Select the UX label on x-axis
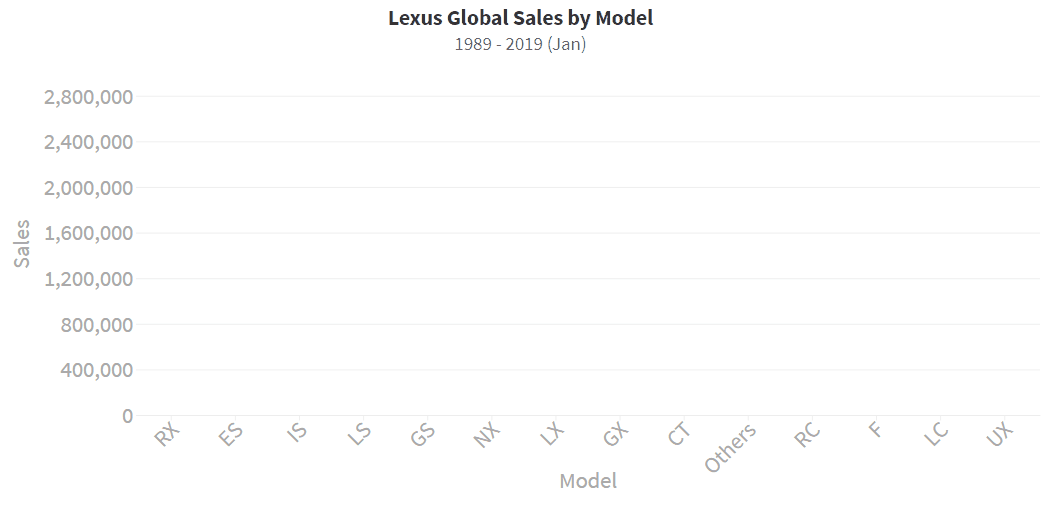Screen dimensions: 1049x507 tap(1001, 435)
